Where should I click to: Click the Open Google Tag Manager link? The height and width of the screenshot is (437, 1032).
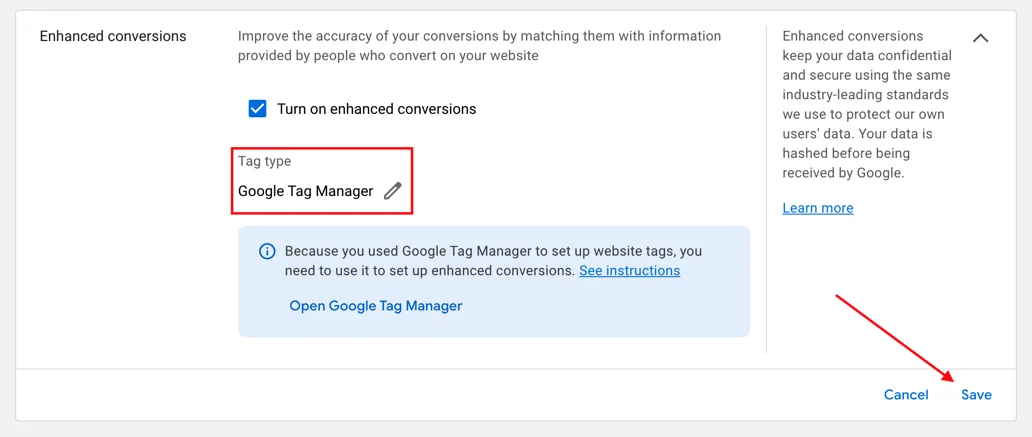click(375, 306)
